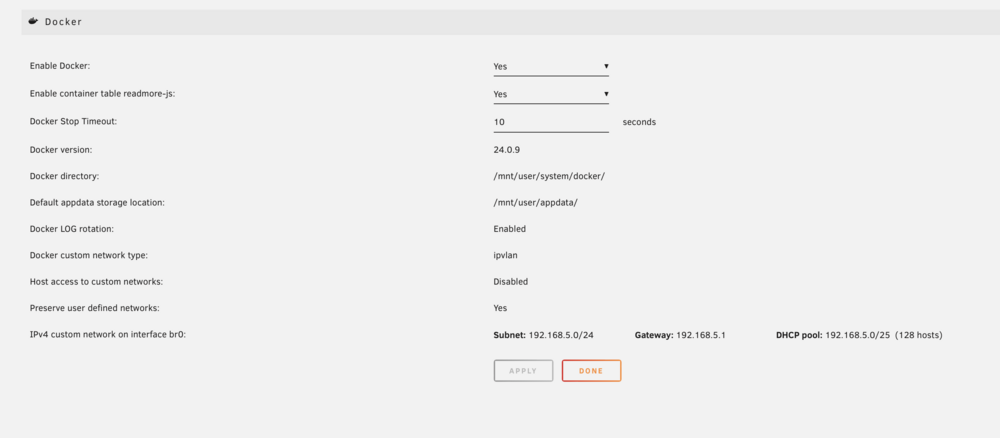The width and height of the screenshot is (1000, 438).
Task: Click the Preserve user defined networks Yes value
Action: click(x=500, y=308)
